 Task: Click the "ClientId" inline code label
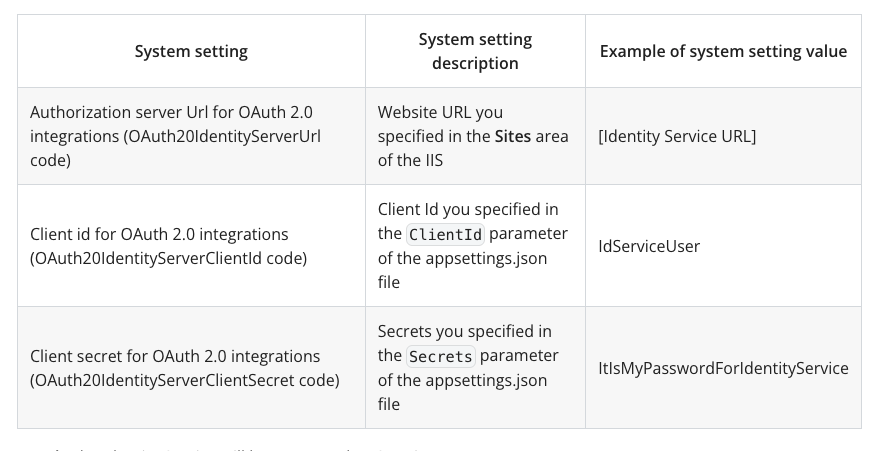(446, 234)
